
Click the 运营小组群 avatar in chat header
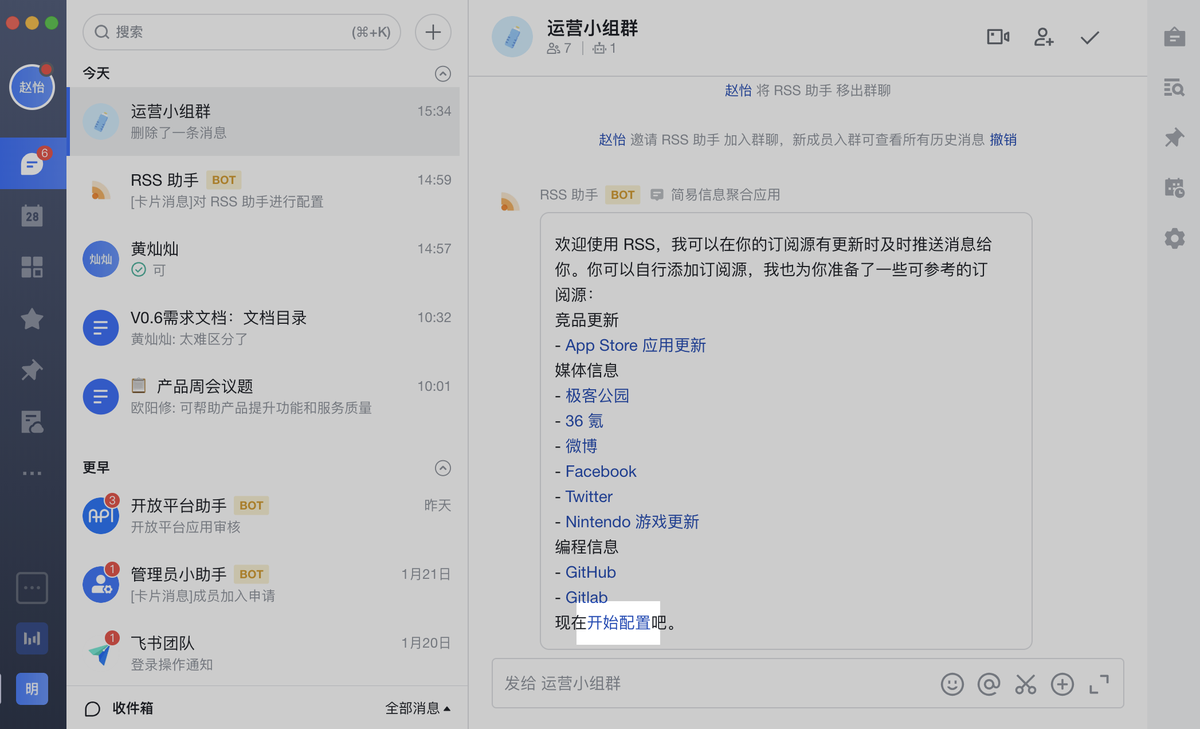(x=512, y=37)
